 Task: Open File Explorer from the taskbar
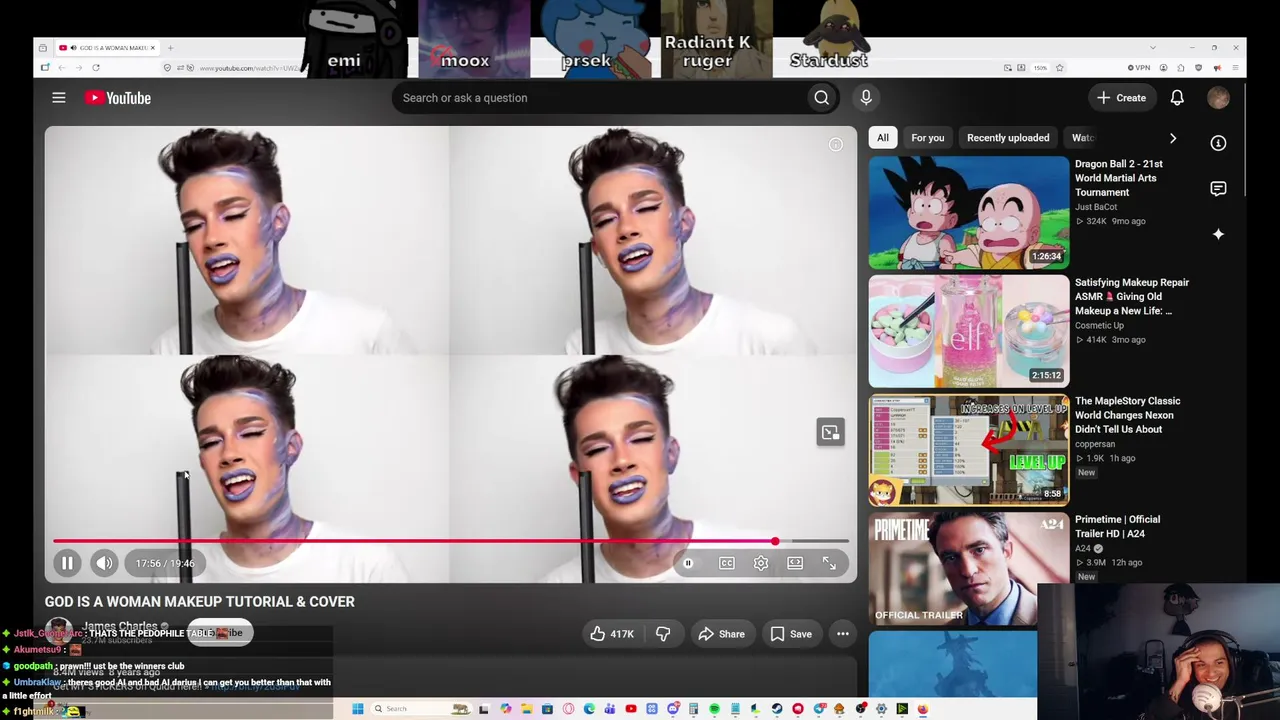526,709
